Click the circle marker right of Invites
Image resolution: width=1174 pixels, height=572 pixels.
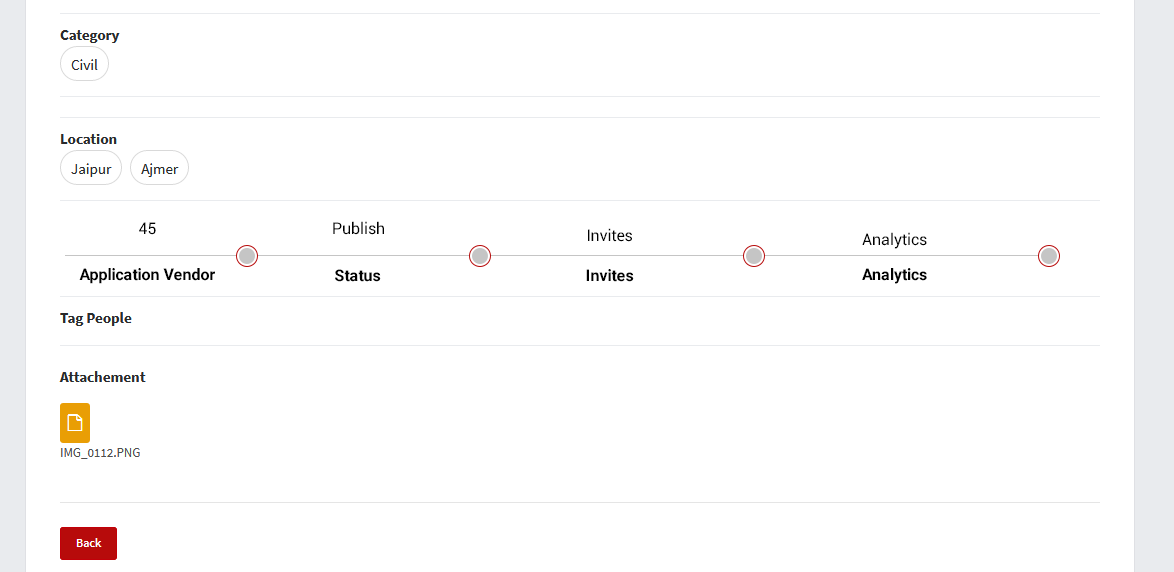pyautogui.click(x=754, y=256)
